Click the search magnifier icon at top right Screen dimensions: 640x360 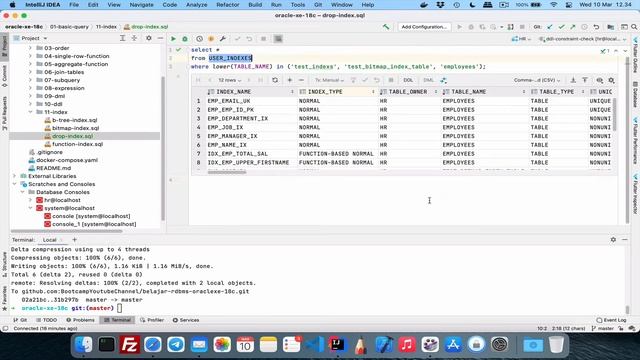click(634, 27)
